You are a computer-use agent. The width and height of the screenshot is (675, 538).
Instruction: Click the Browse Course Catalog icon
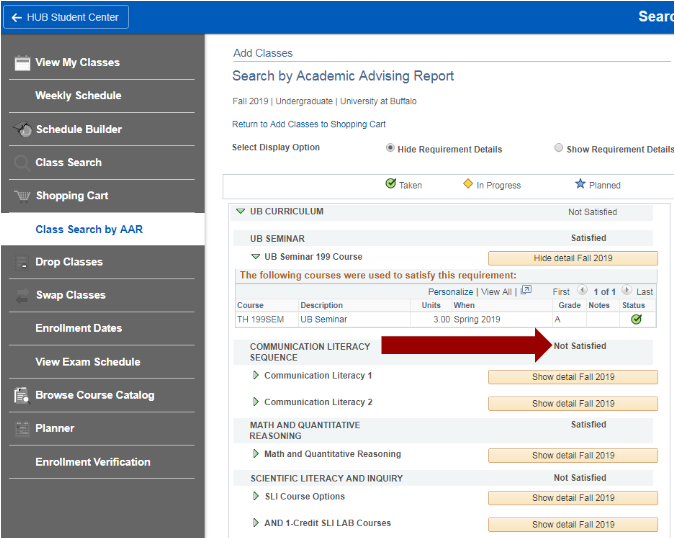coord(22,395)
